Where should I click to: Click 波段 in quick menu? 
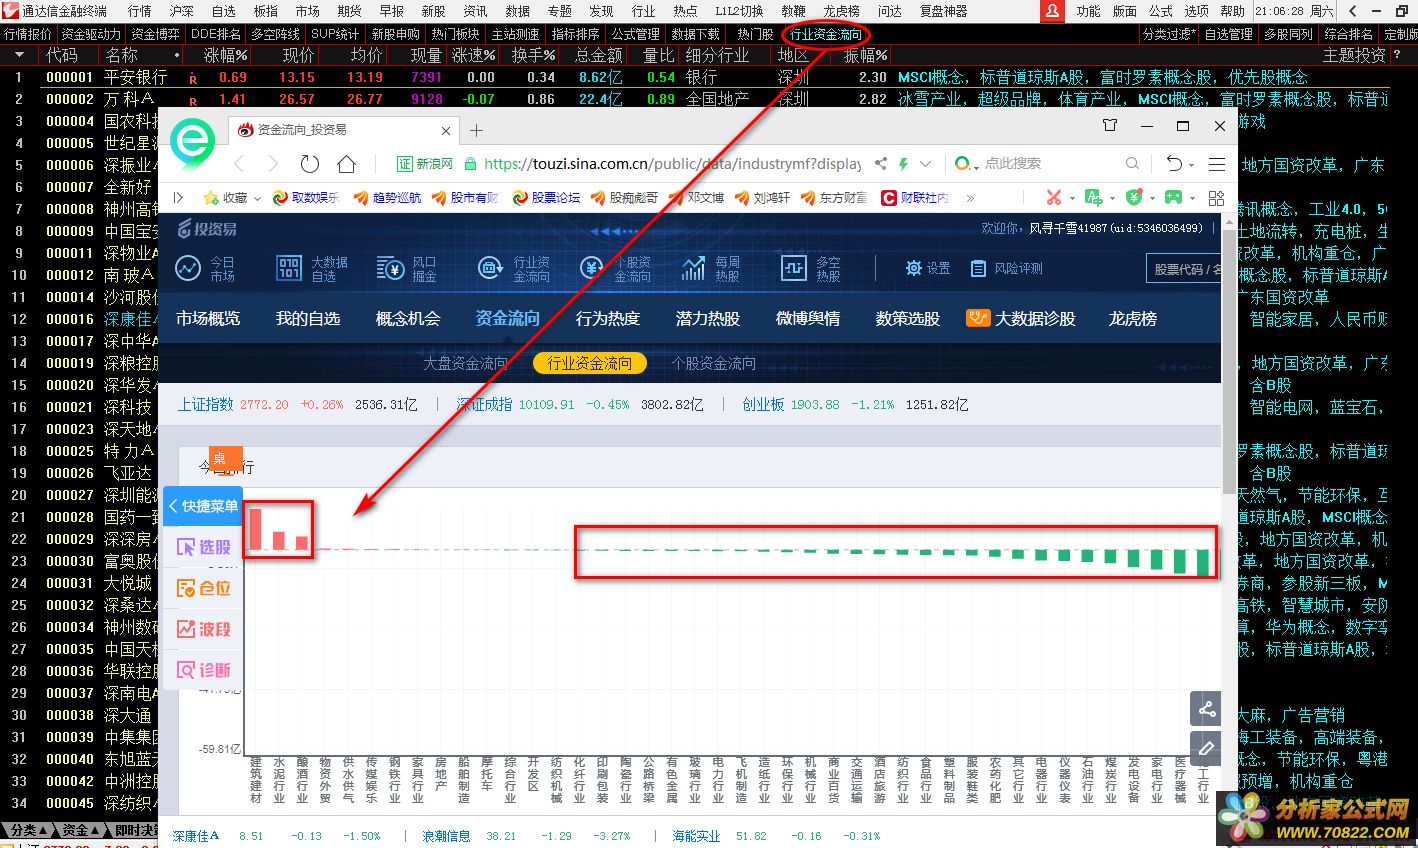[x=204, y=629]
